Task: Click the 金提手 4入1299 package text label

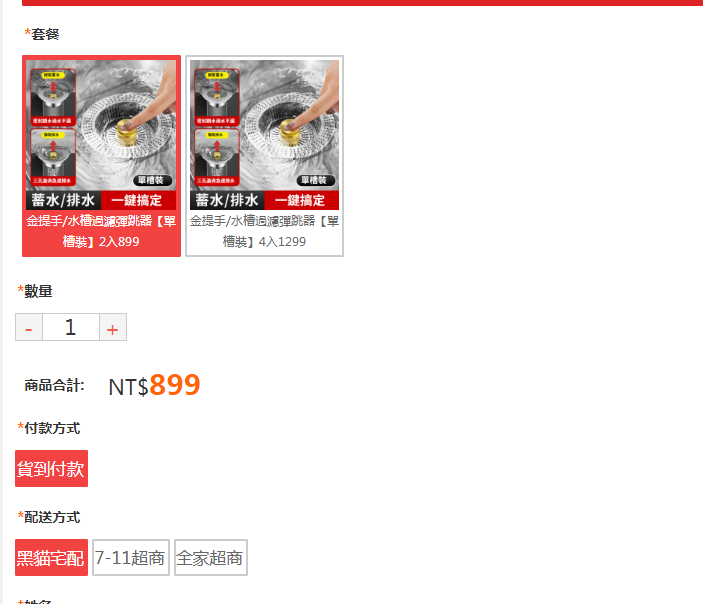Action: pyautogui.click(x=265, y=231)
